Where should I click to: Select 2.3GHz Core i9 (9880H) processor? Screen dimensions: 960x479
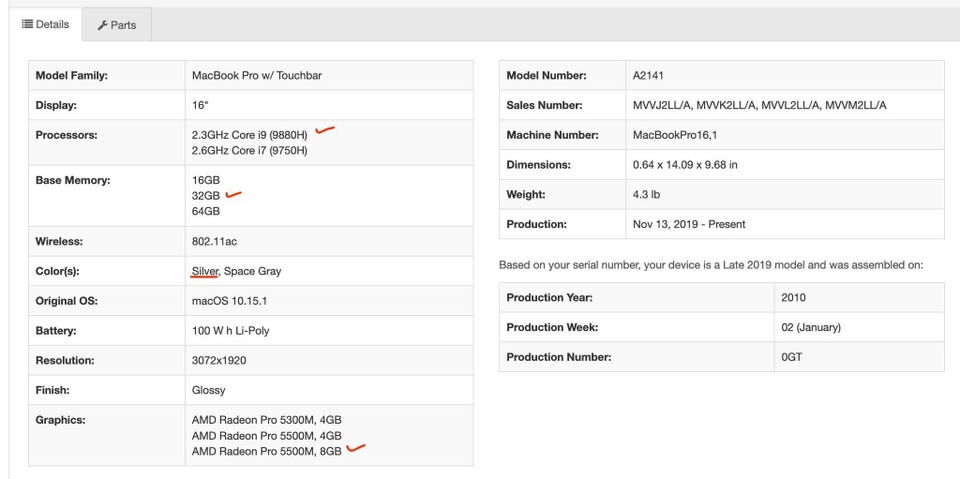[x=249, y=135]
